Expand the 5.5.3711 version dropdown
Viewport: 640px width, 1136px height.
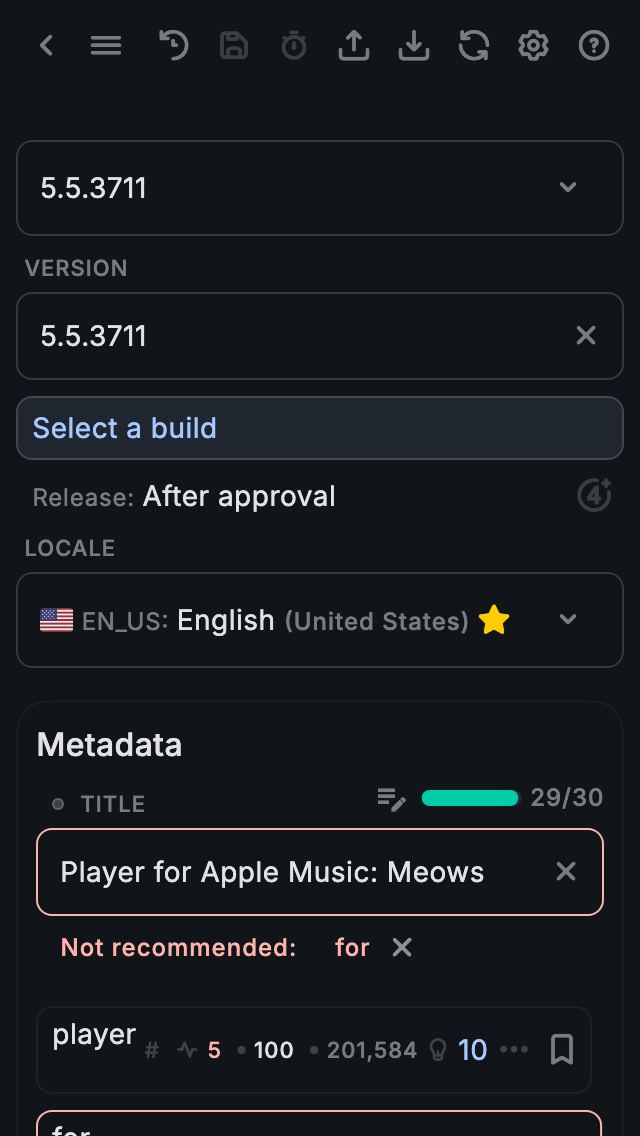point(568,187)
